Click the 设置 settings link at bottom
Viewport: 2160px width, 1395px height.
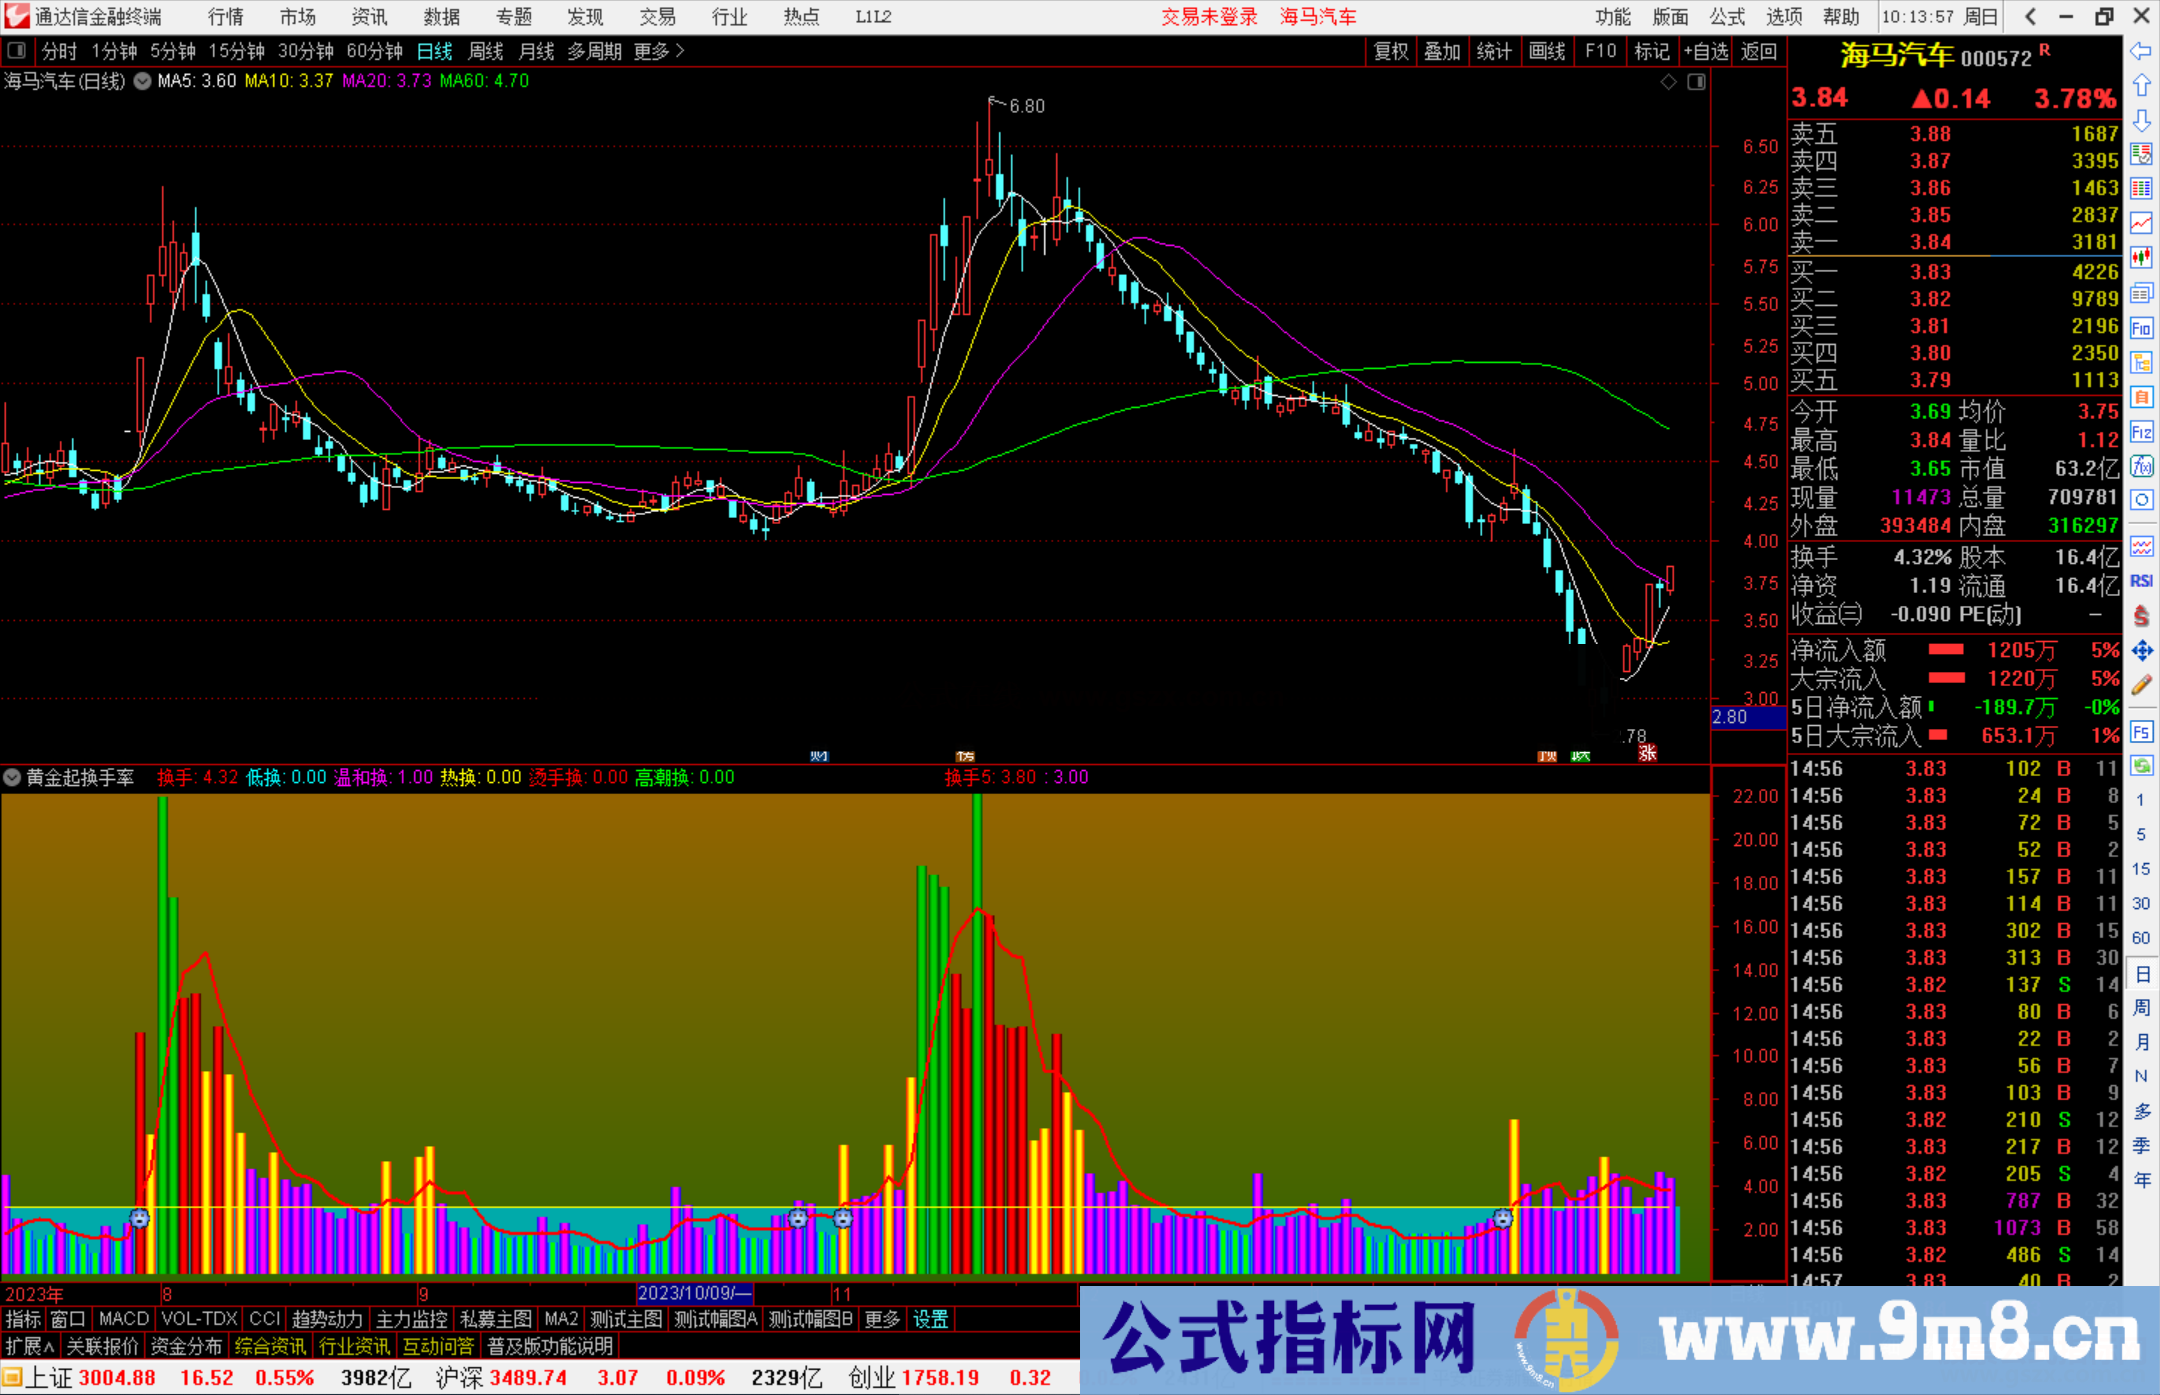[x=930, y=1319]
